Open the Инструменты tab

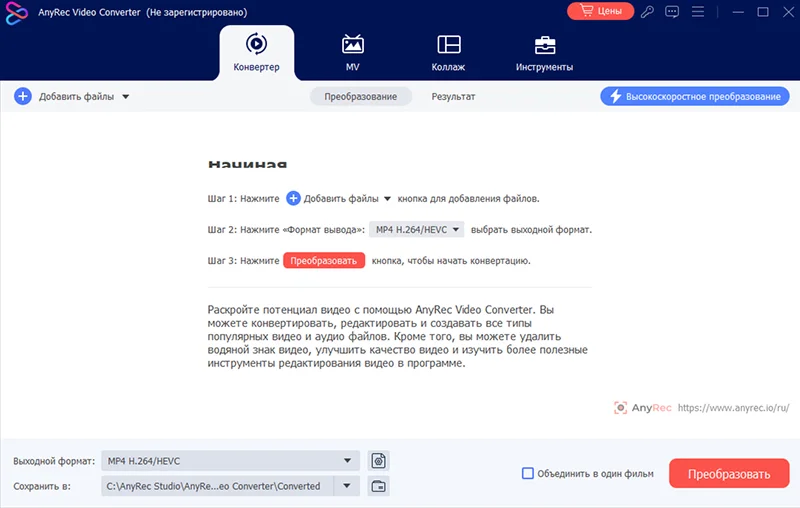pos(544,53)
